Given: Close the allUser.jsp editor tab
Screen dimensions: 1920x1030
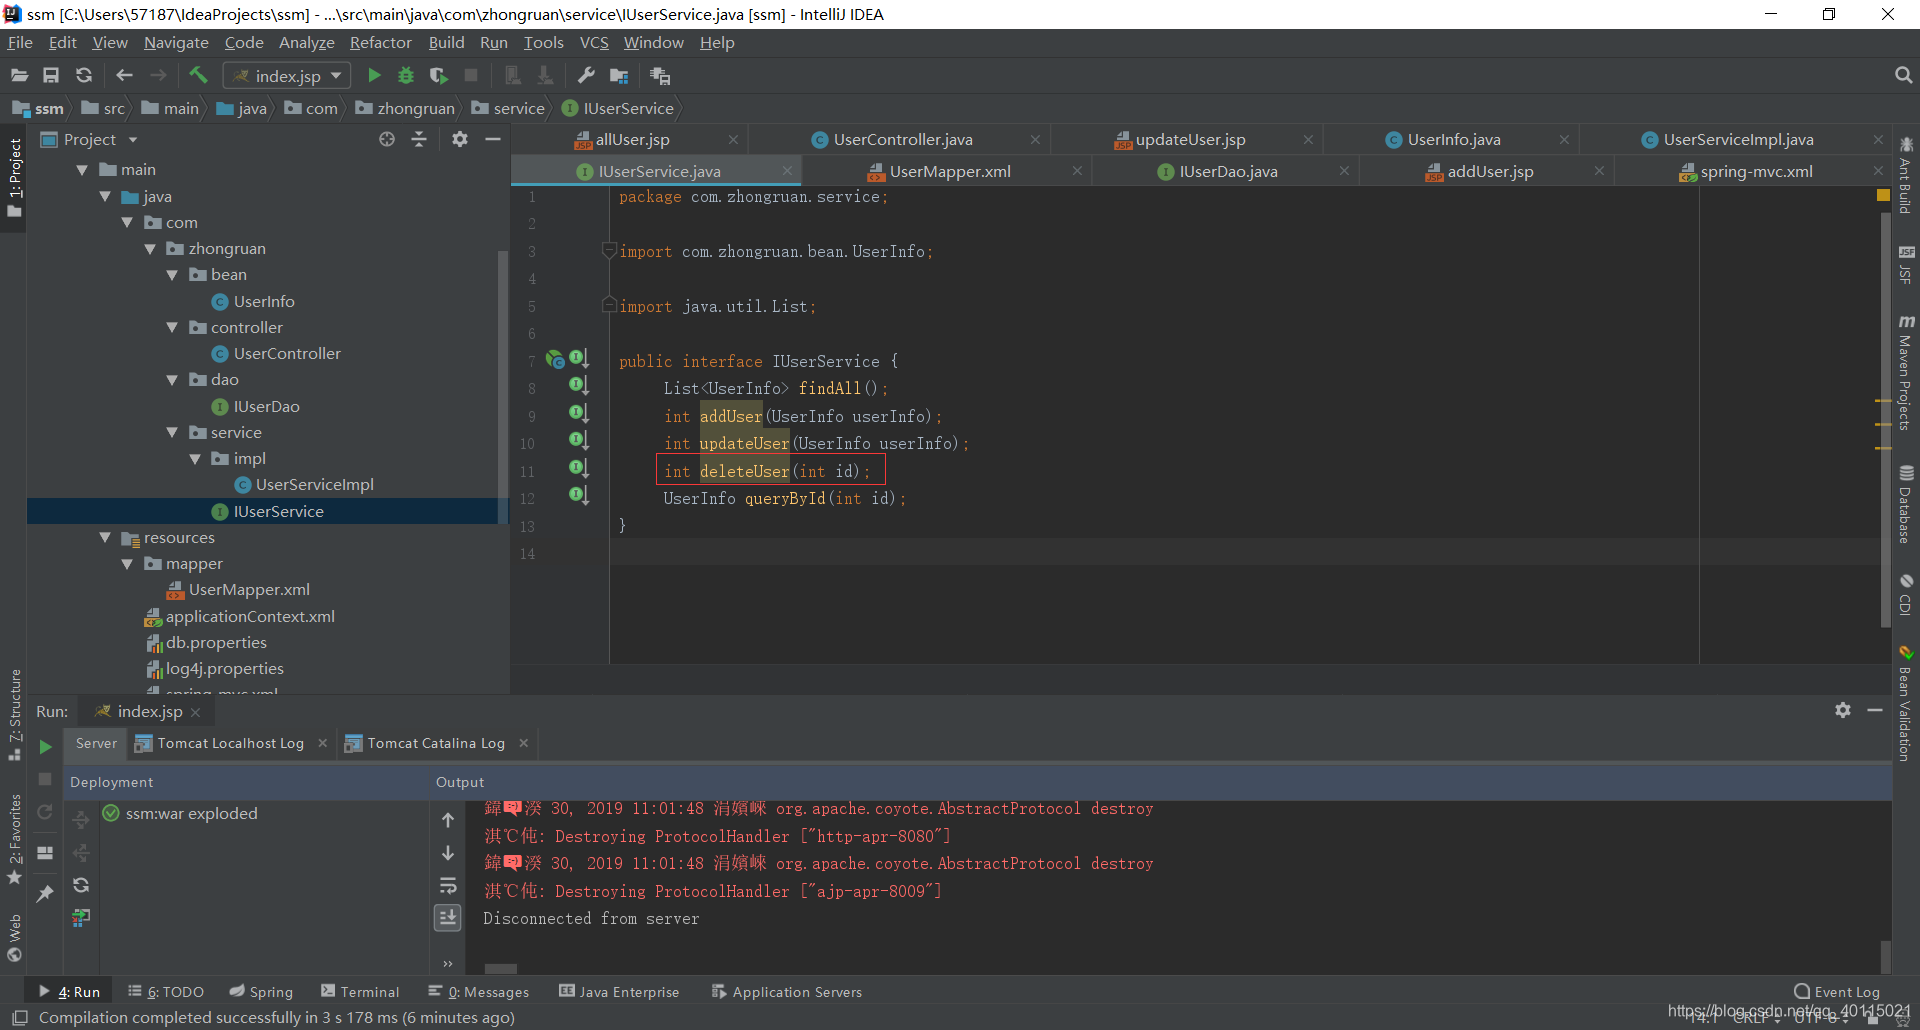Looking at the screenshot, I should [733, 140].
